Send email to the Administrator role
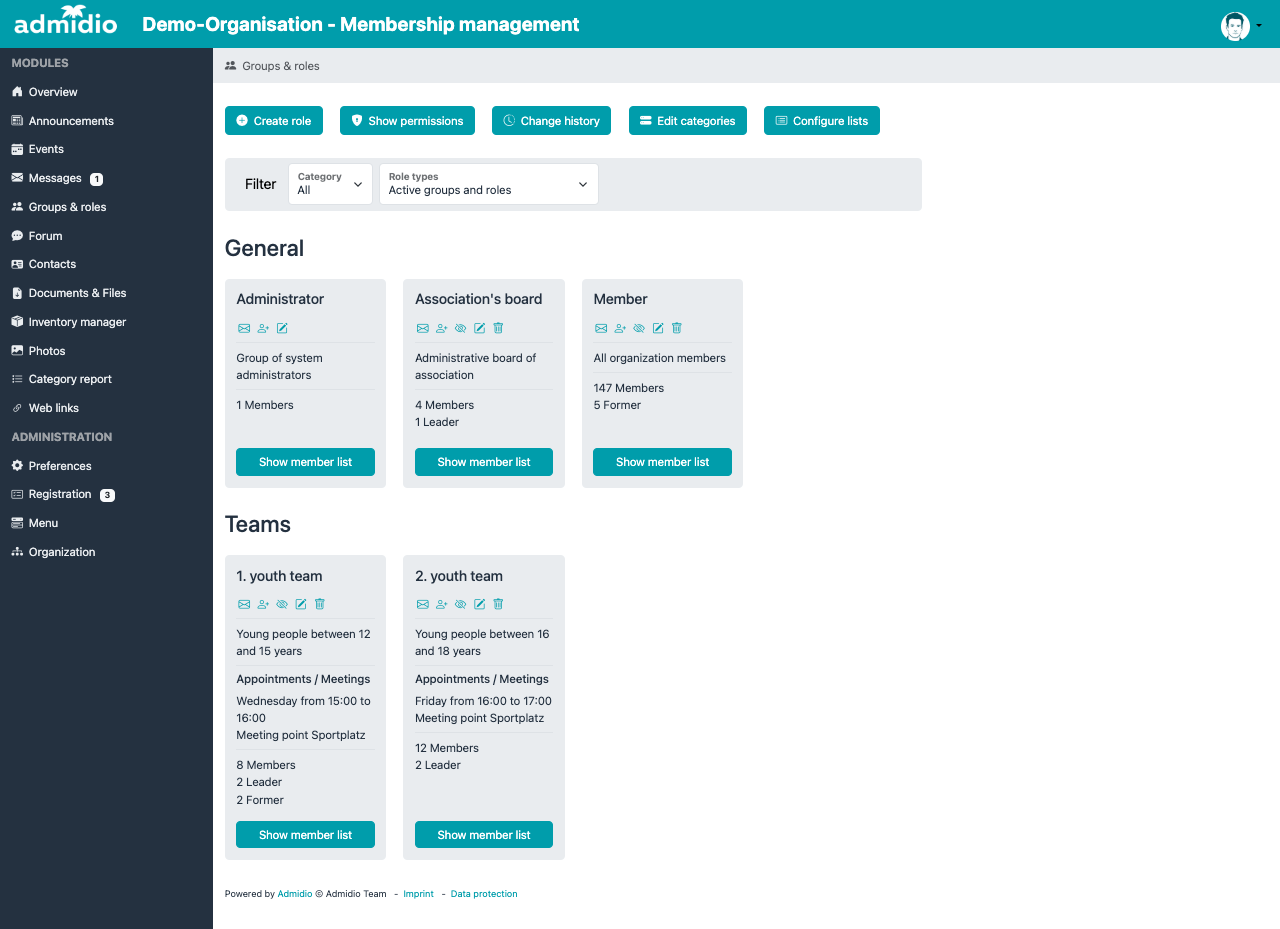The width and height of the screenshot is (1280, 929). point(244,328)
